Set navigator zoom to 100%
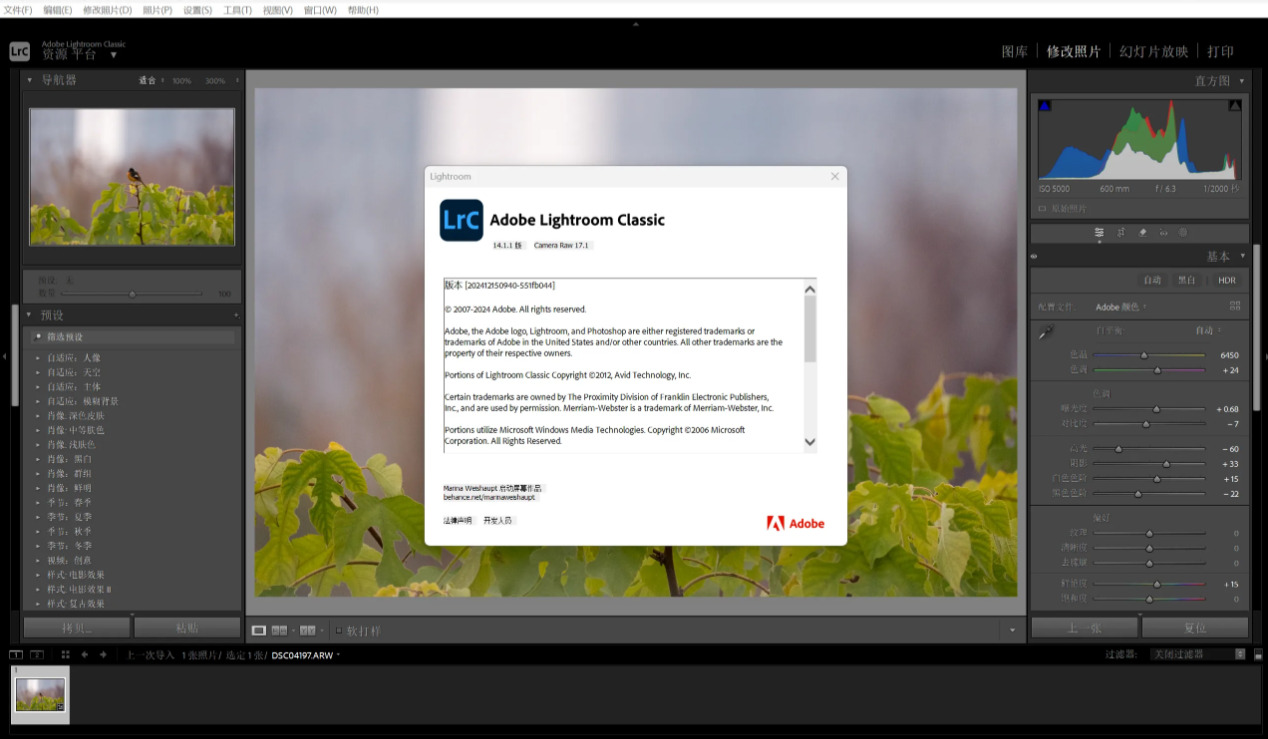The width and height of the screenshot is (1268, 739). [181, 81]
